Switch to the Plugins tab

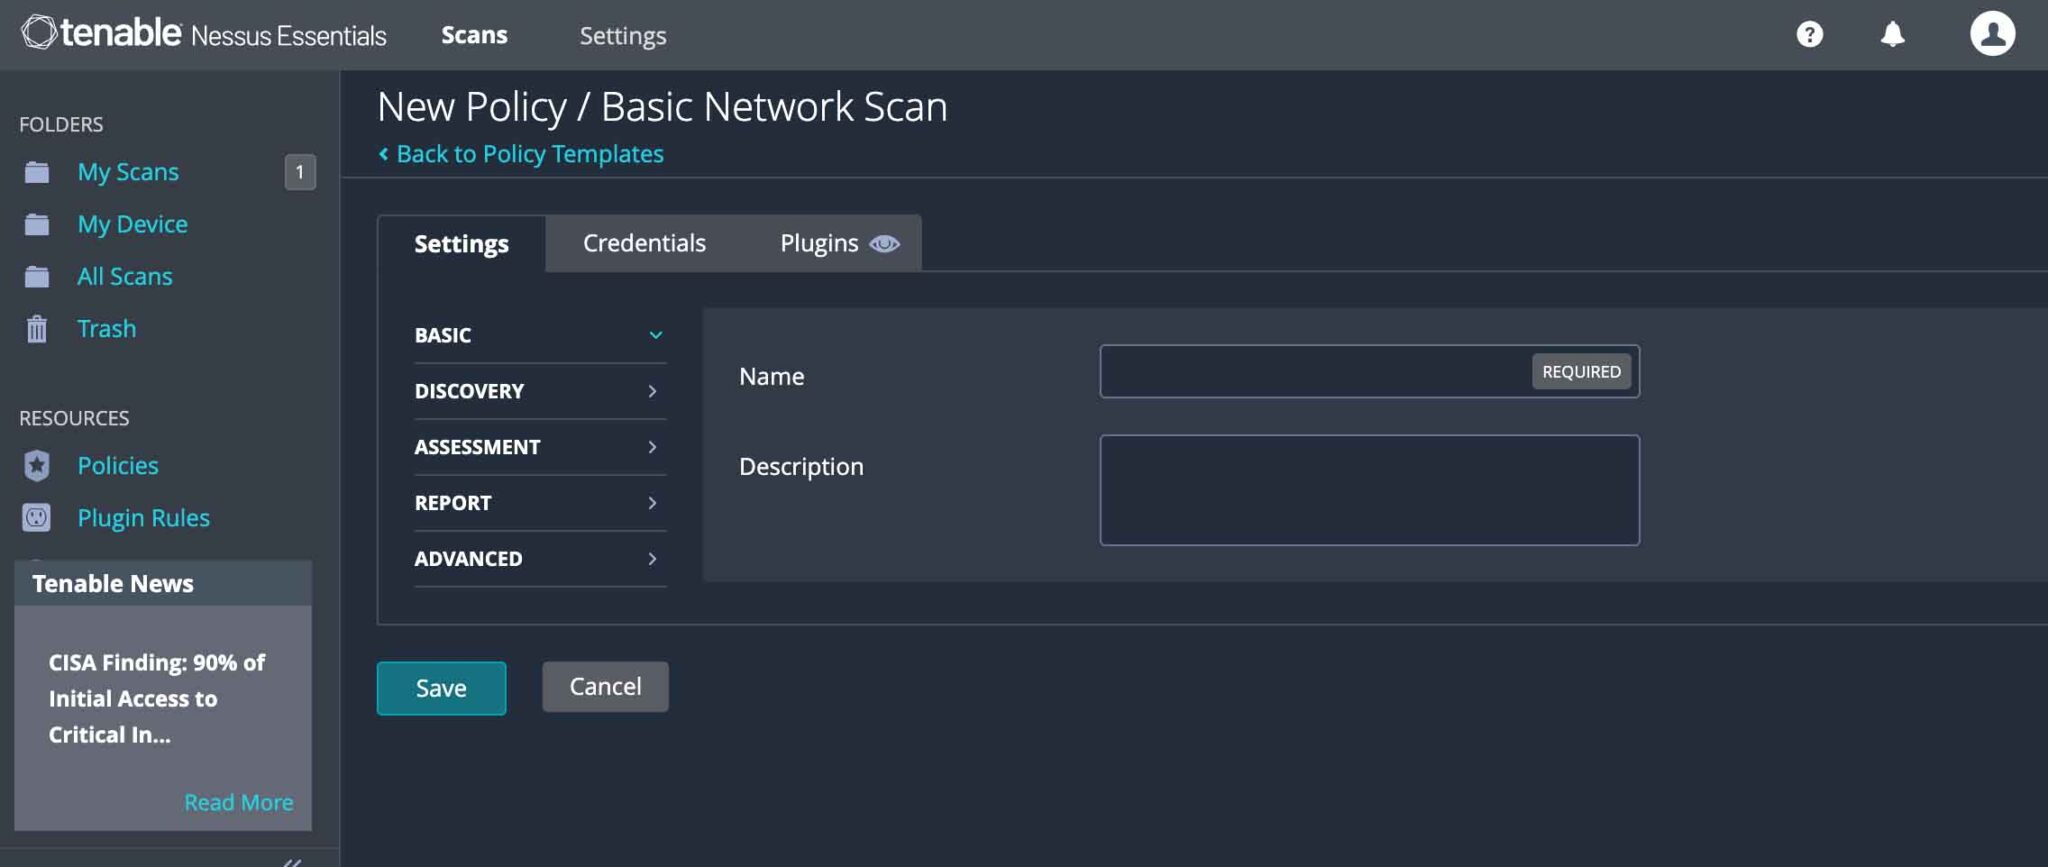838,243
